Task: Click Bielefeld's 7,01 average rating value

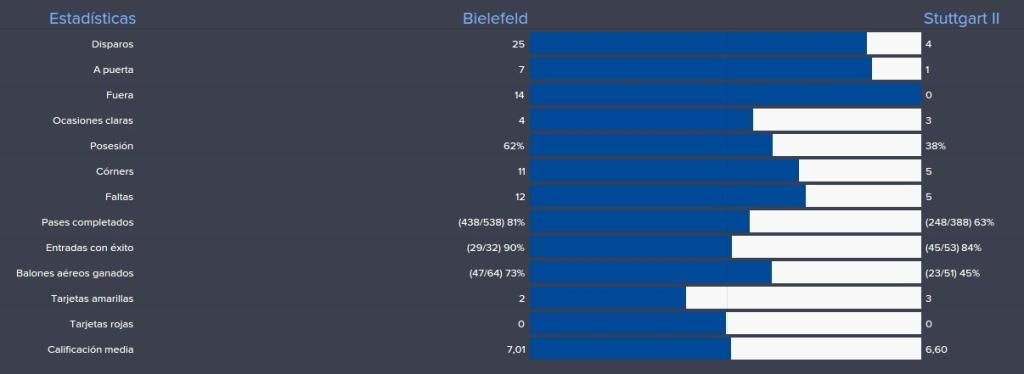Action: pyautogui.click(x=515, y=350)
